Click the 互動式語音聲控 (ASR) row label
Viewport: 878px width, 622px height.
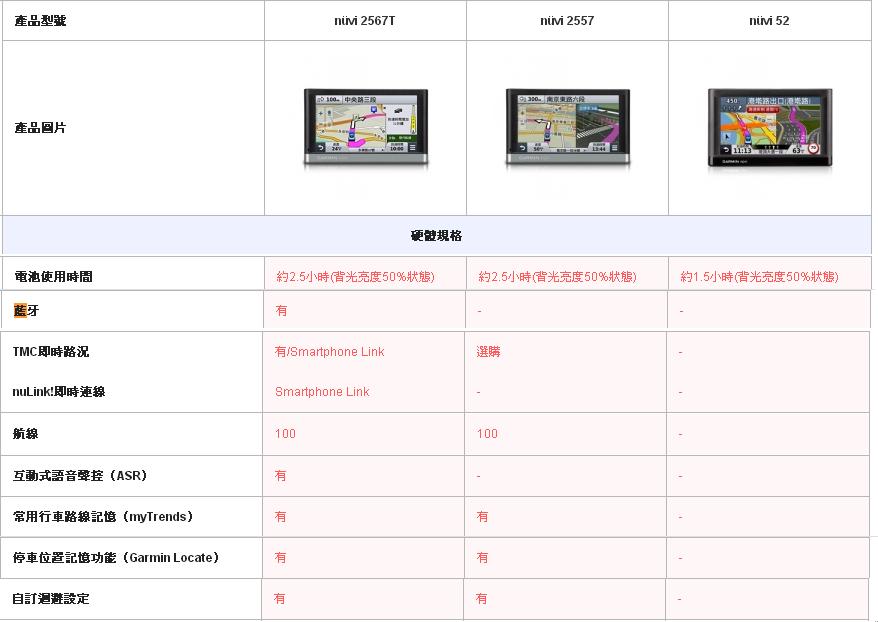click(x=80, y=475)
